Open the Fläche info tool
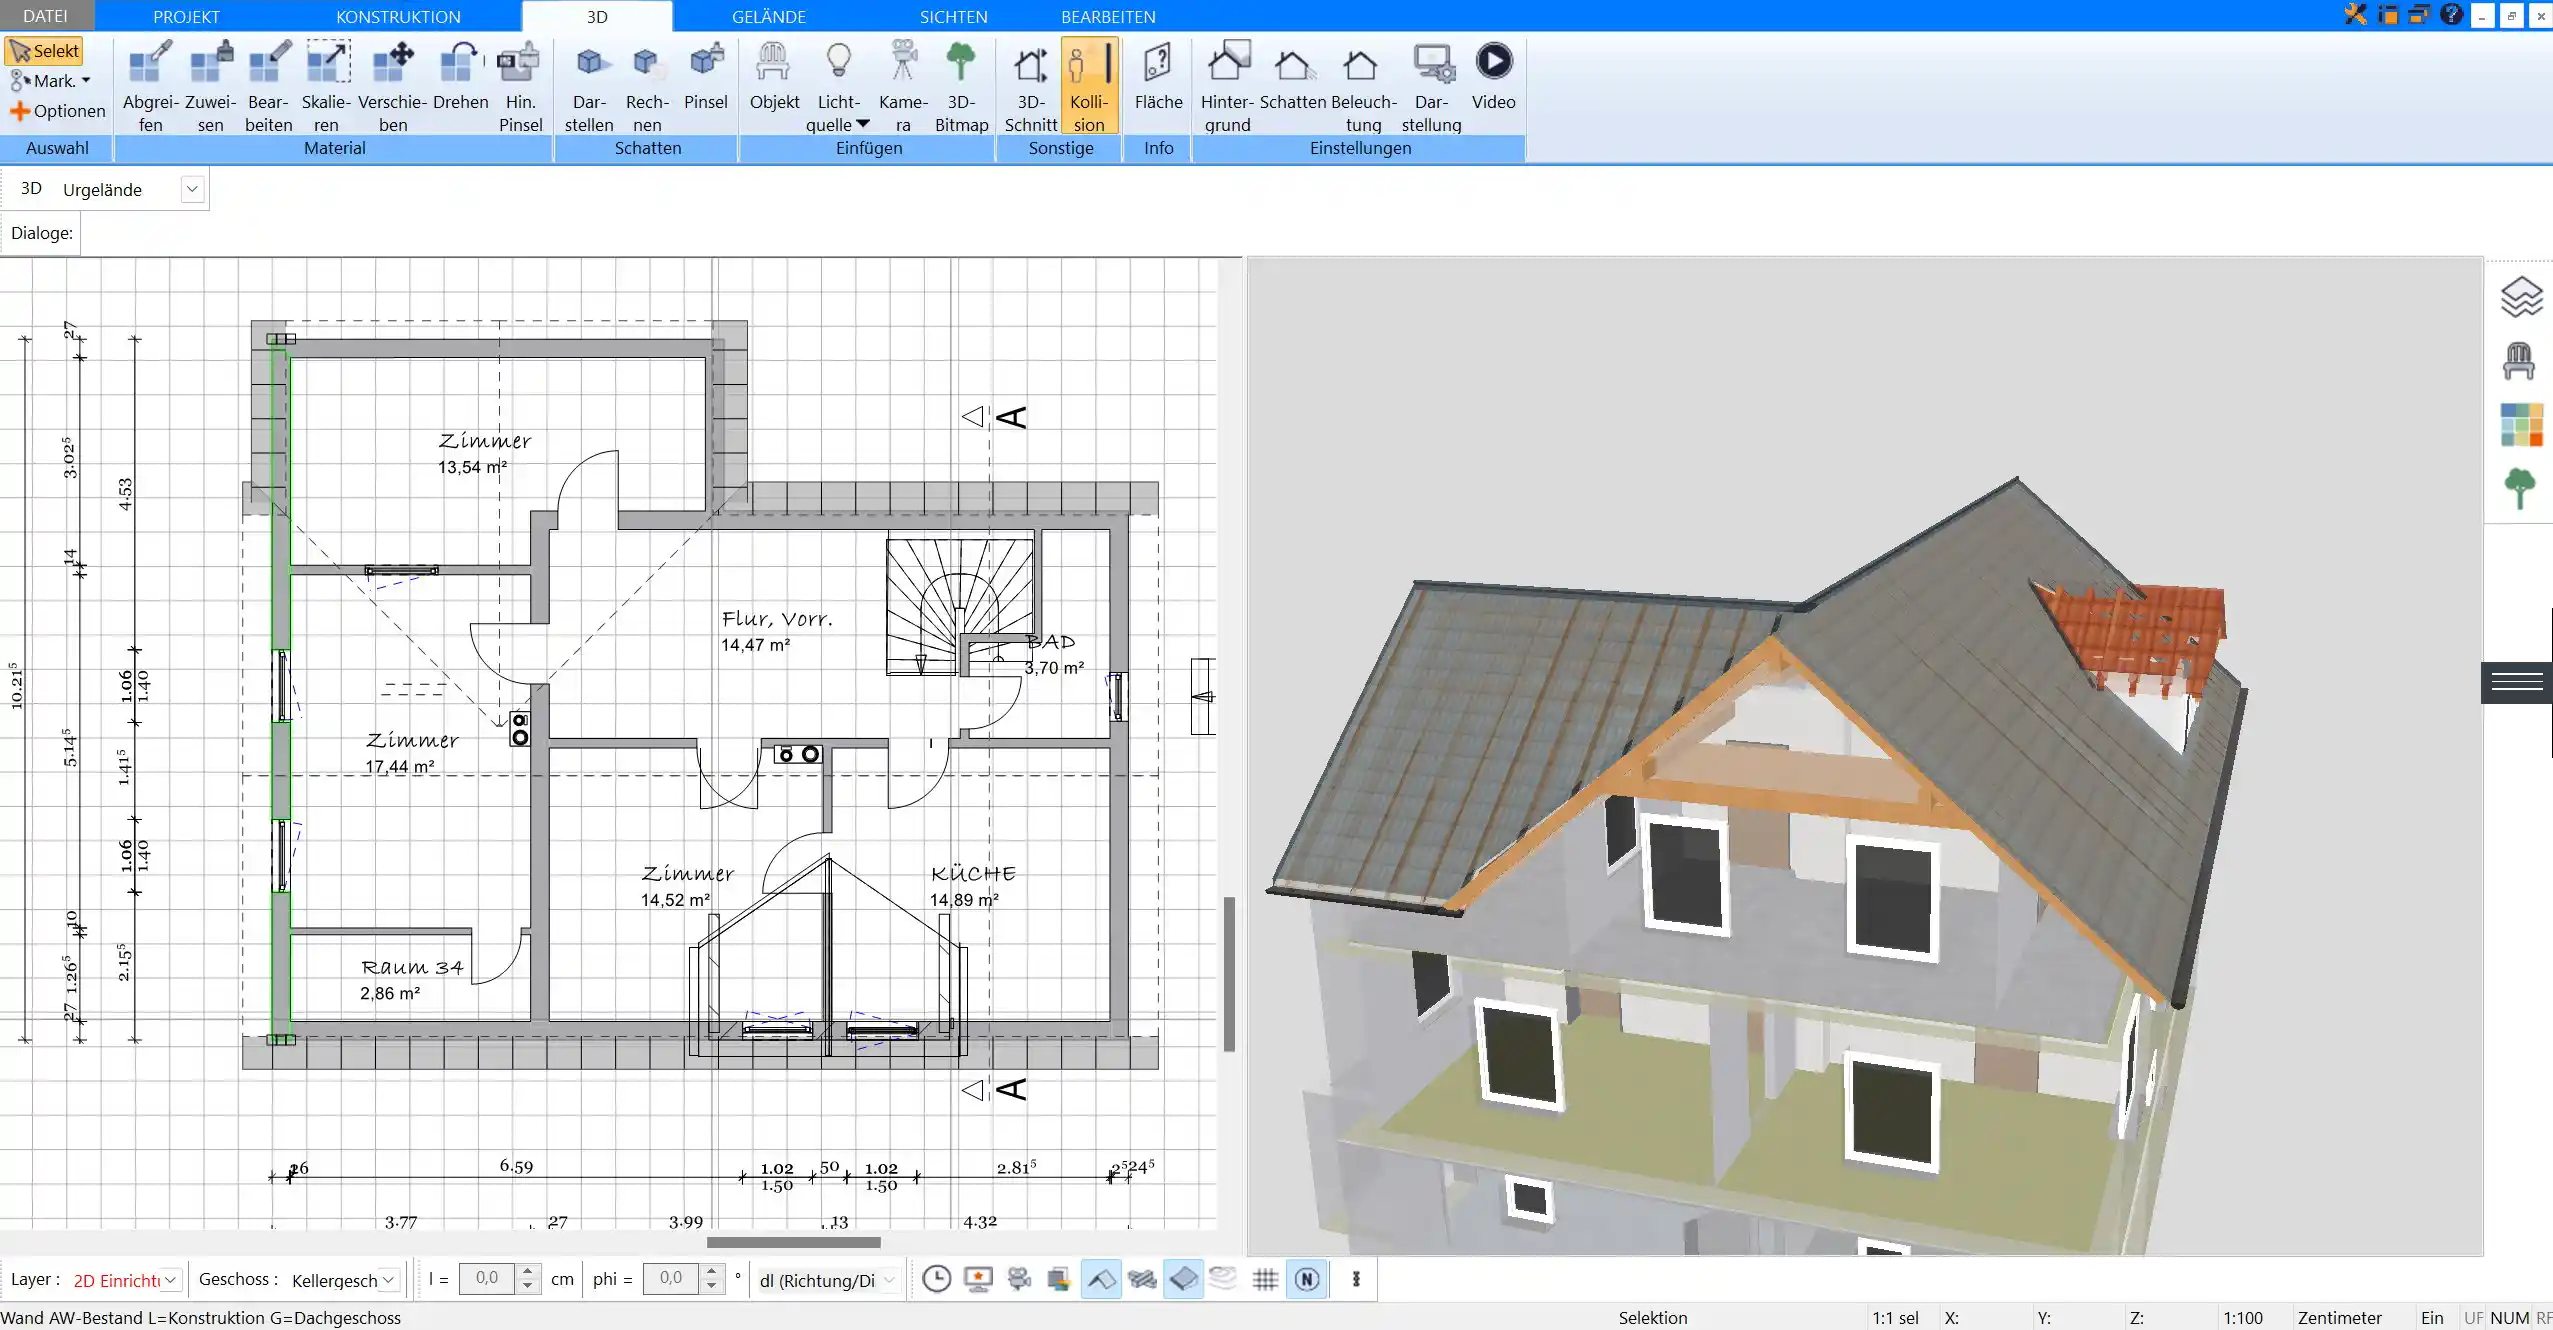 pyautogui.click(x=1158, y=76)
